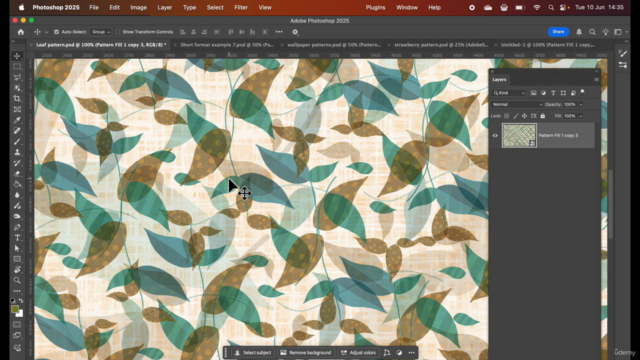
Task: Select the Rectangular Marquee tool
Action: [17, 67]
